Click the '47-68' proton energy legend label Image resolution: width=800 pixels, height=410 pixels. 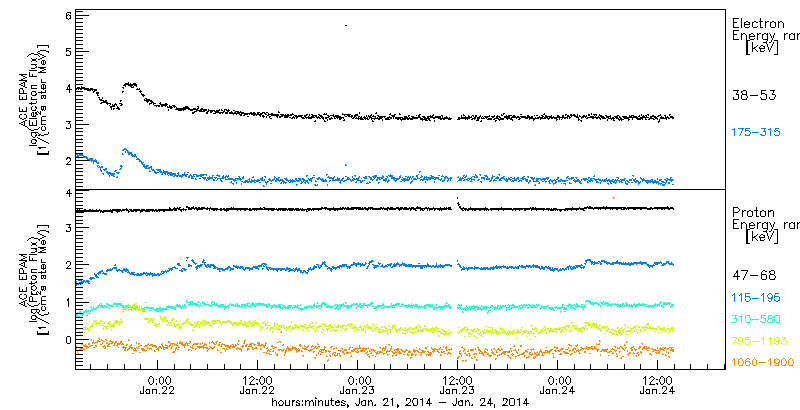(x=754, y=275)
